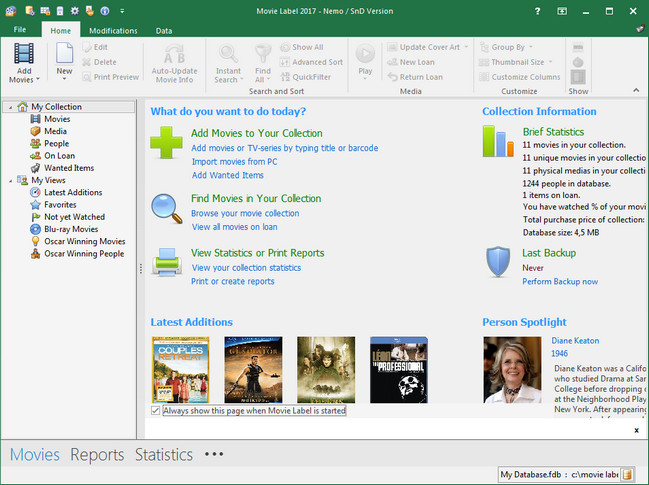Open the New button dropdown arrow
The height and width of the screenshot is (485, 649).
pyautogui.click(x=65, y=79)
